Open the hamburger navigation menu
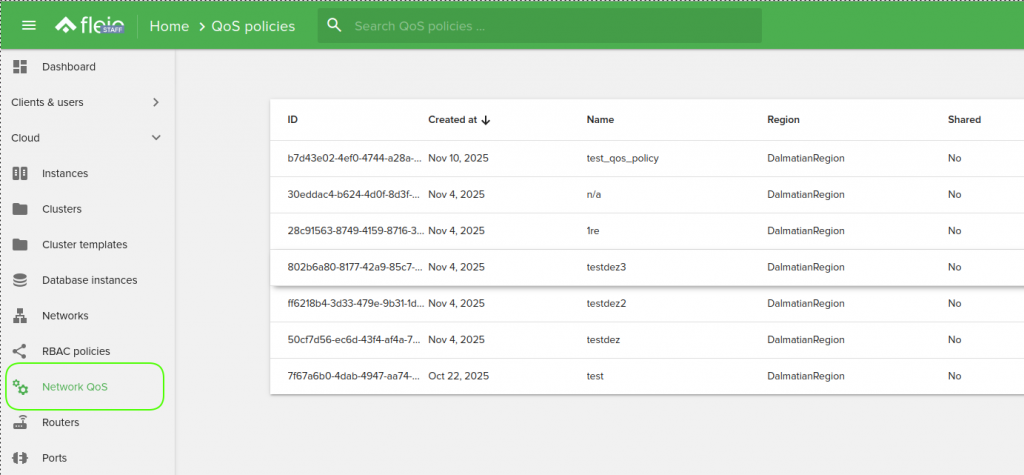The width and height of the screenshot is (1024, 475). pyautogui.click(x=28, y=26)
